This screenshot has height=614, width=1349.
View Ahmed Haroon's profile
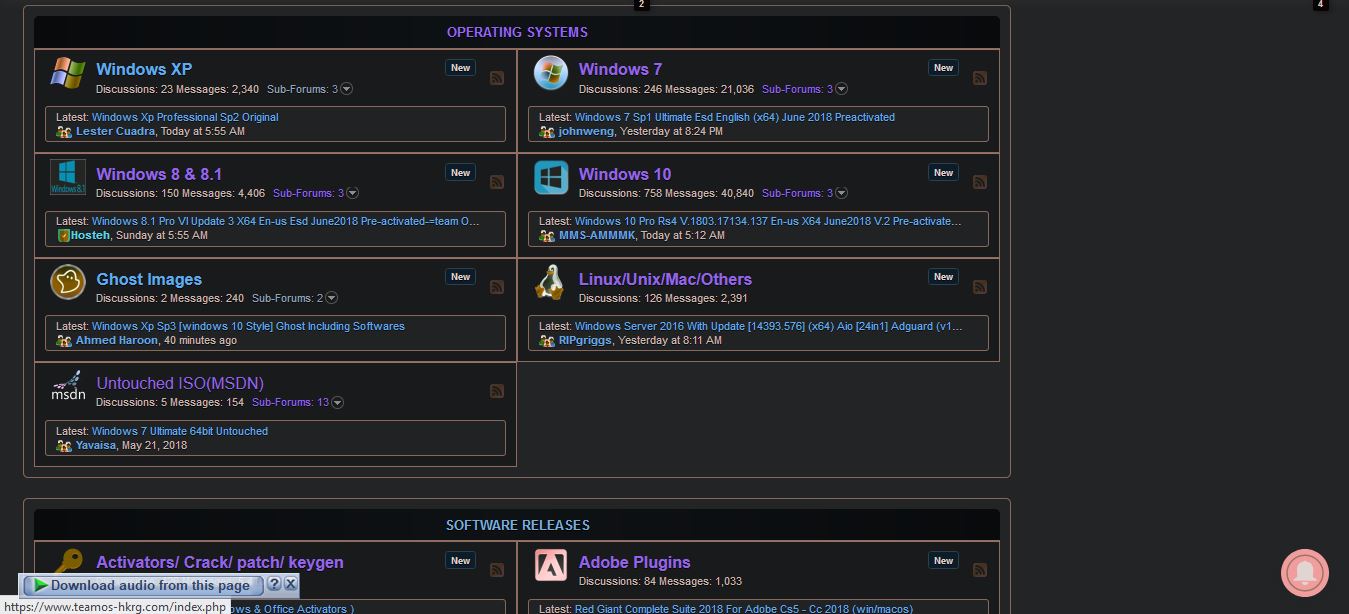[117, 340]
